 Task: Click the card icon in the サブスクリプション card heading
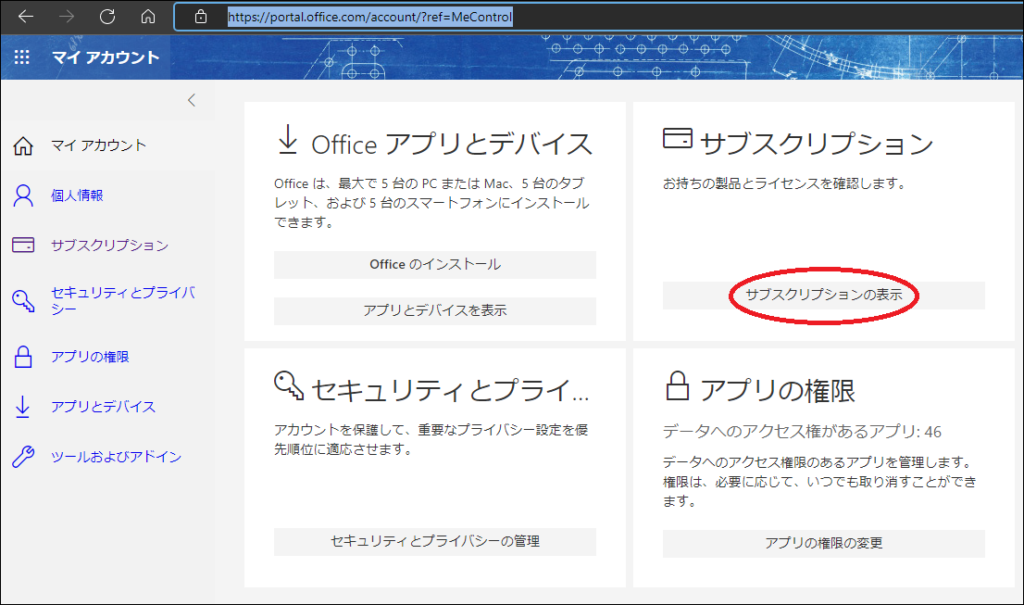(677, 138)
